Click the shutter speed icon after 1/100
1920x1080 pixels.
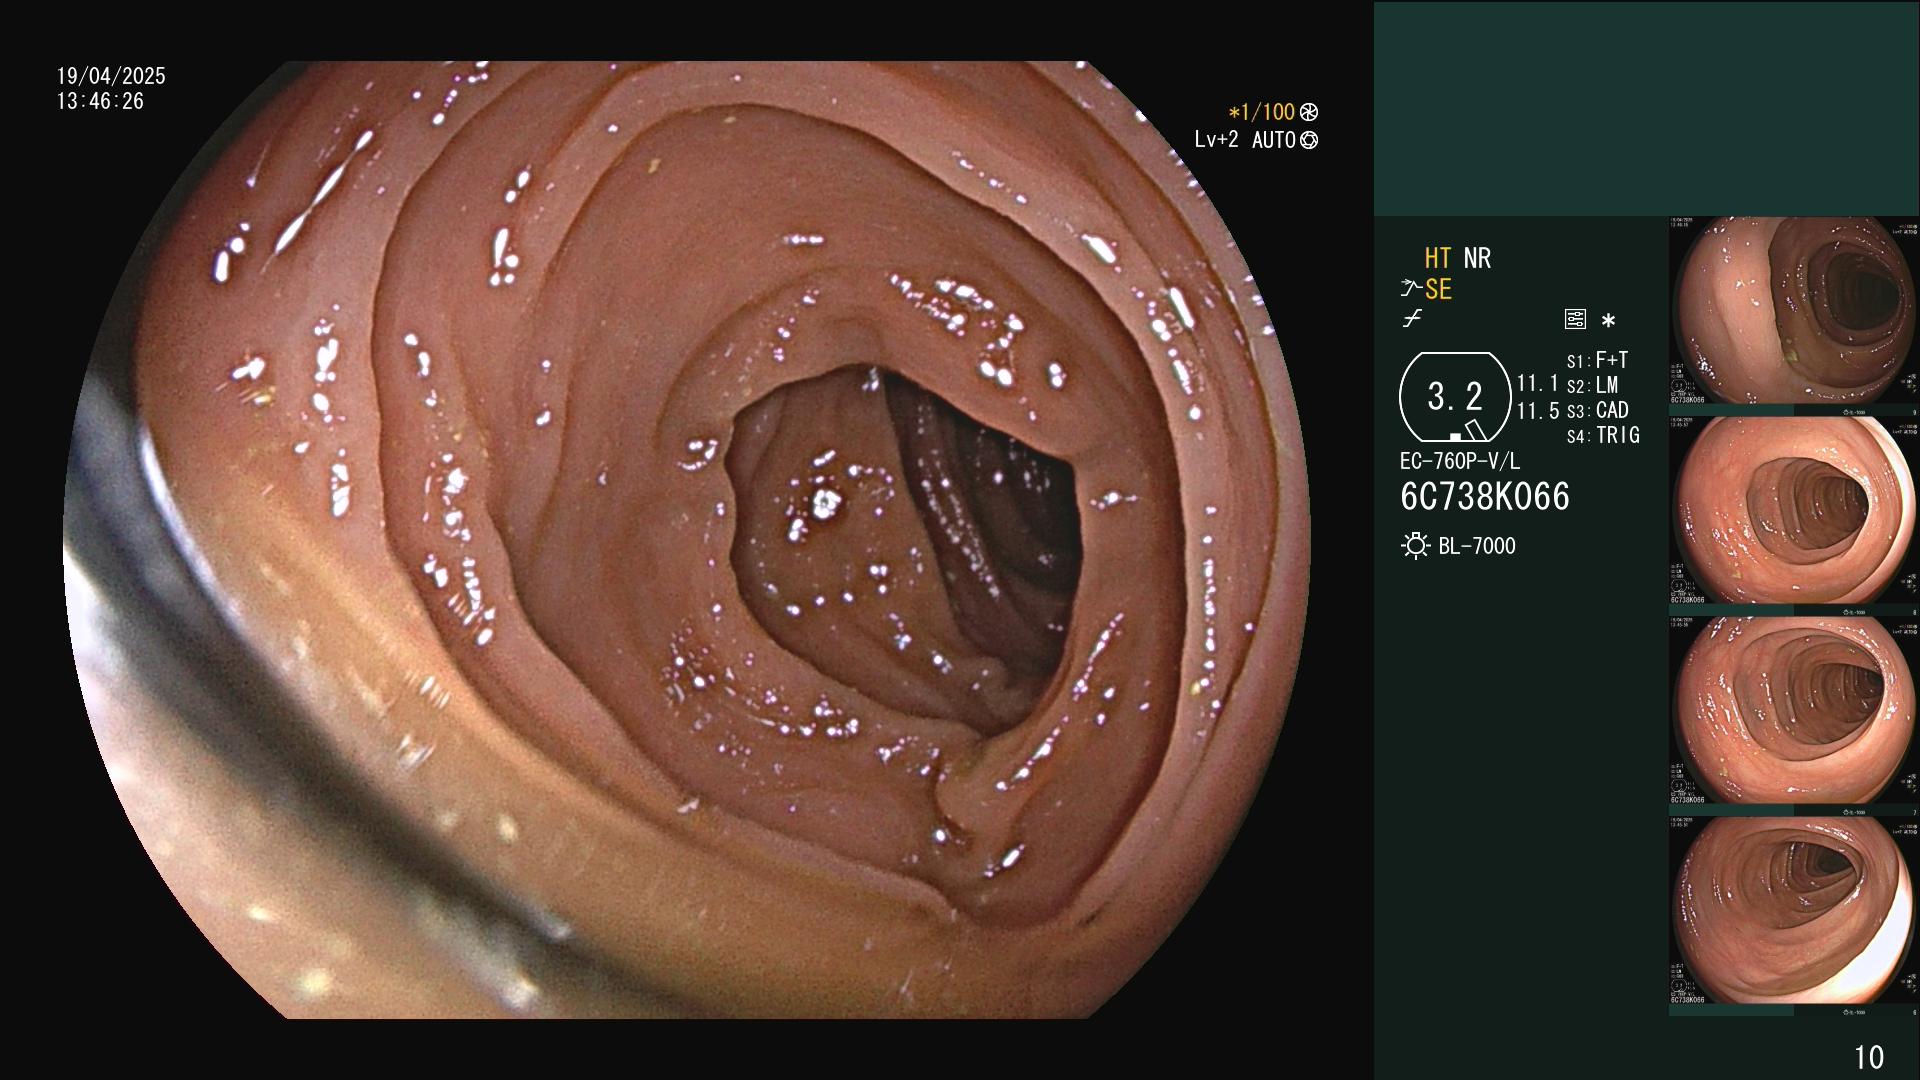(1309, 112)
